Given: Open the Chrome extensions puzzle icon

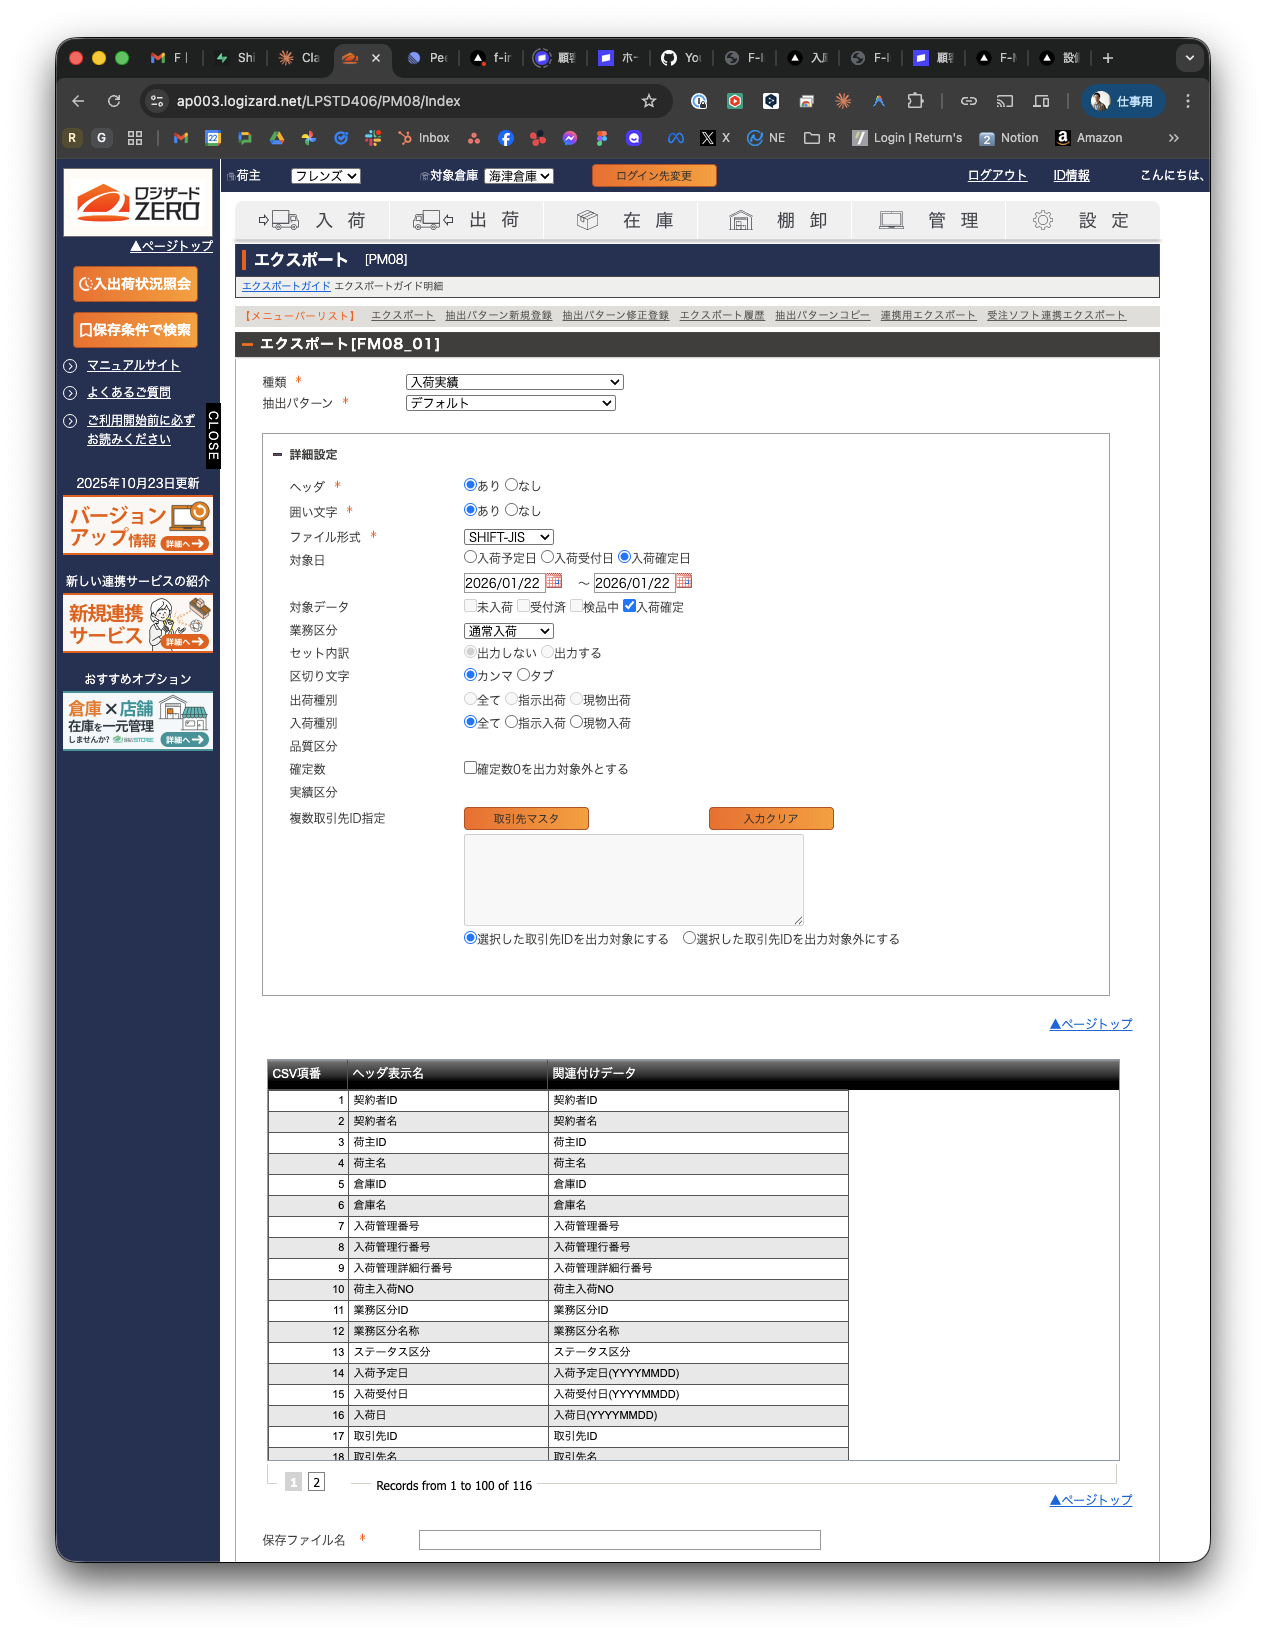Looking at the screenshot, I should point(915,101).
